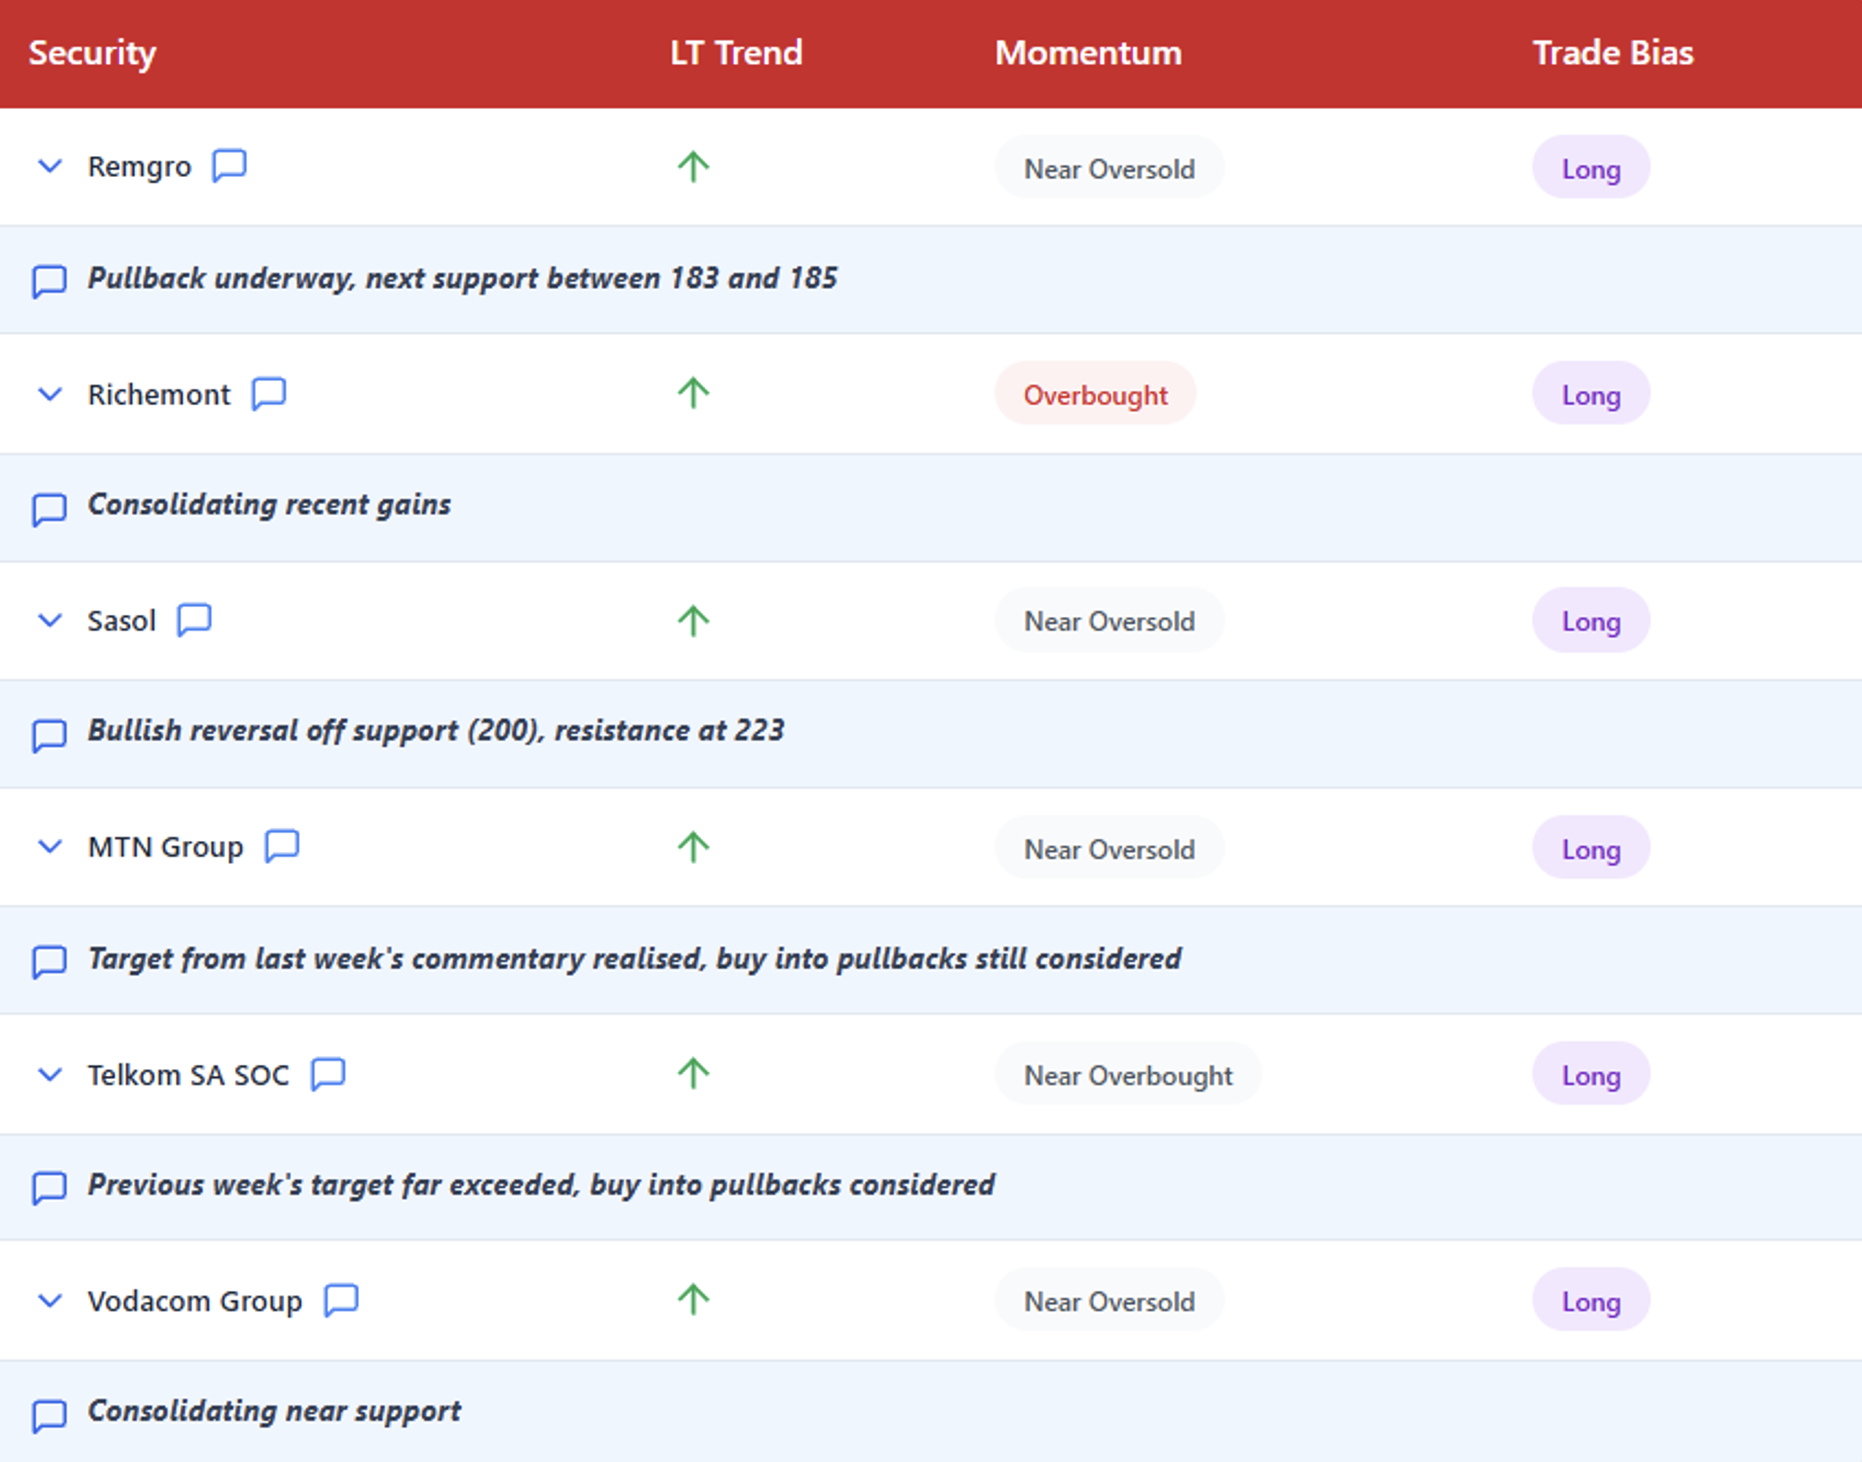Select the Richemont security name
This screenshot has height=1462, width=1862.
(x=159, y=394)
